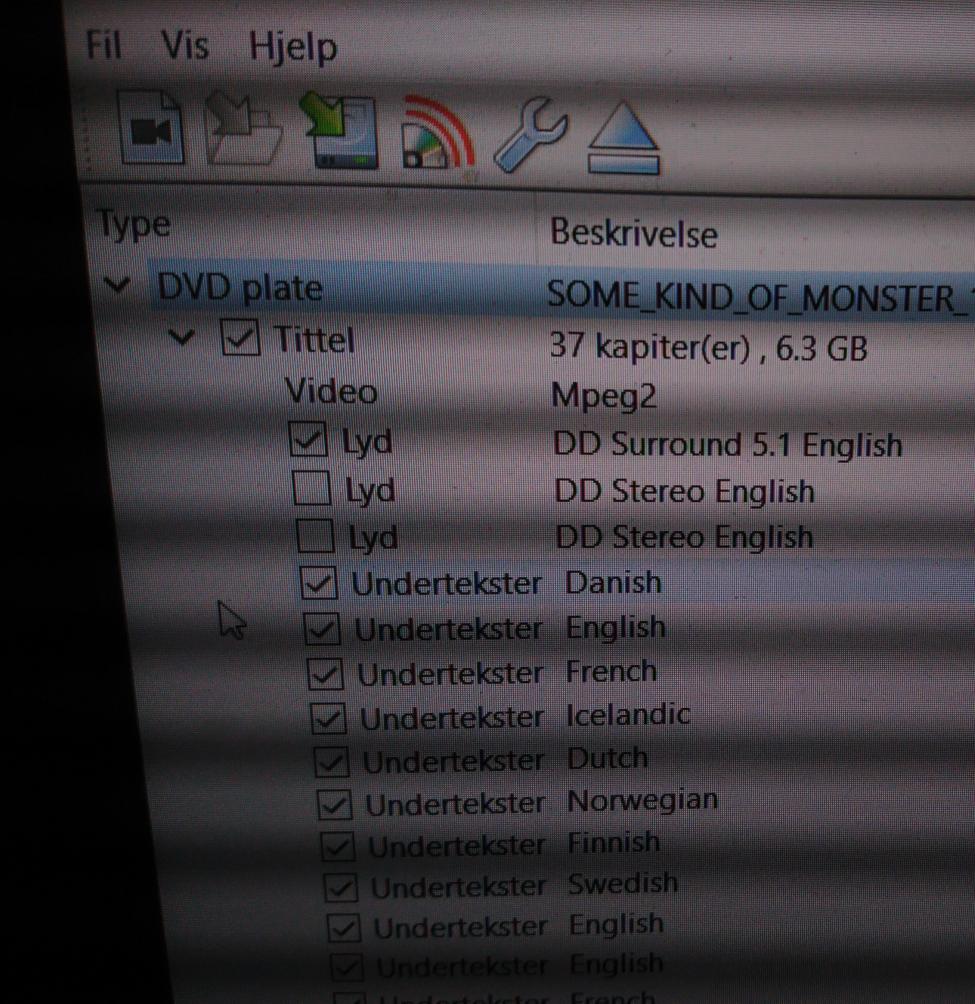Click the '37 kapiter(er), 6.3 GB' description
The height and width of the screenshot is (1004, 975).
click(x=709, y=347)
